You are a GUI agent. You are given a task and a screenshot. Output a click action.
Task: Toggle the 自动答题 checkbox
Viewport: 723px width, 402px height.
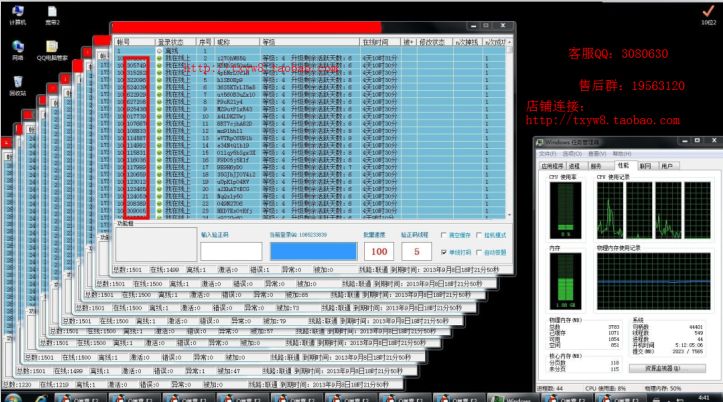click(x=477, y=252)
